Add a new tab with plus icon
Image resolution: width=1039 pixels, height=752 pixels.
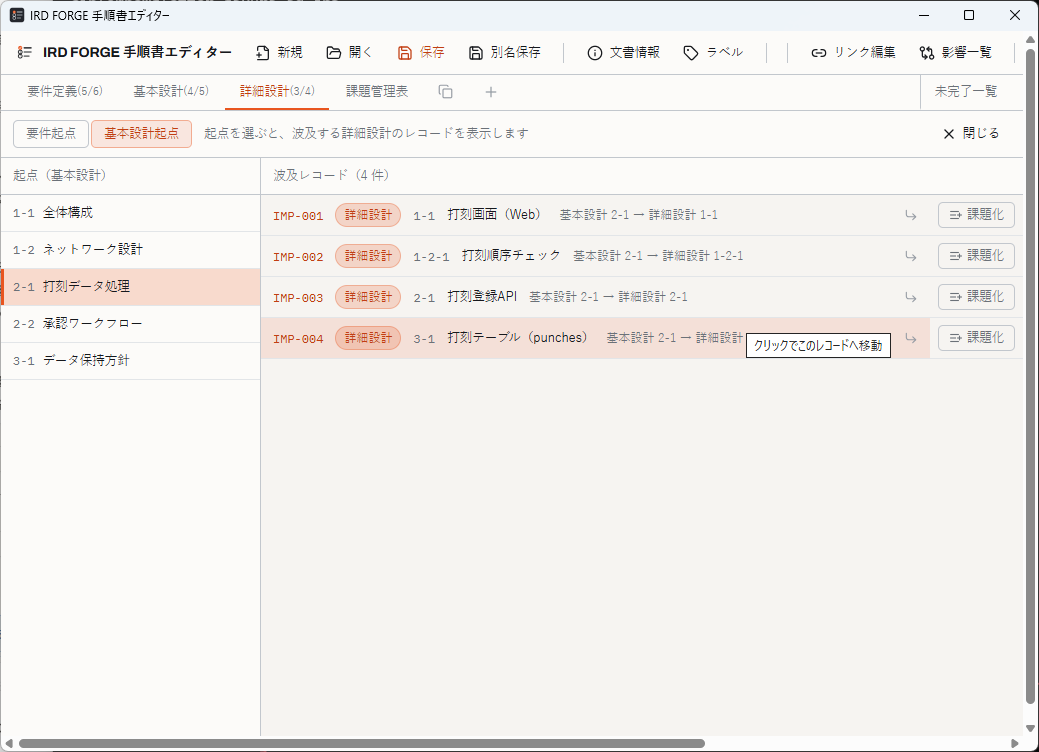tap(490, 91)
